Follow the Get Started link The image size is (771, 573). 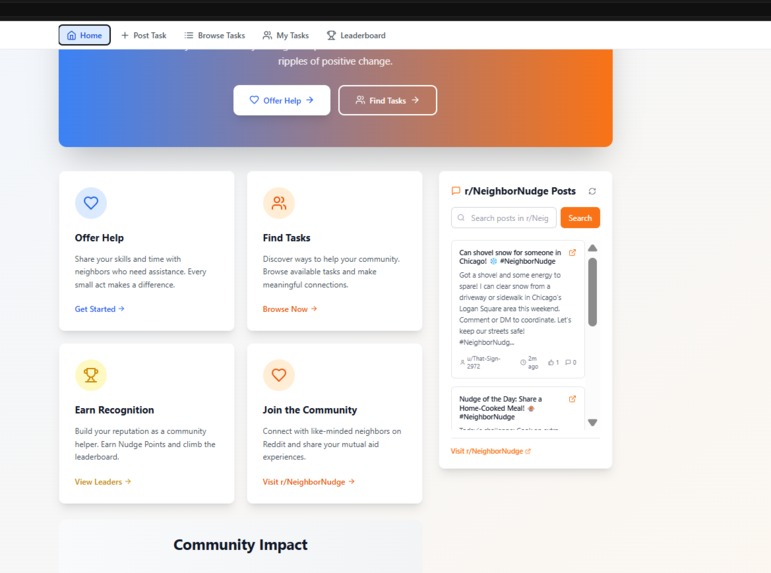click(99, 309)
